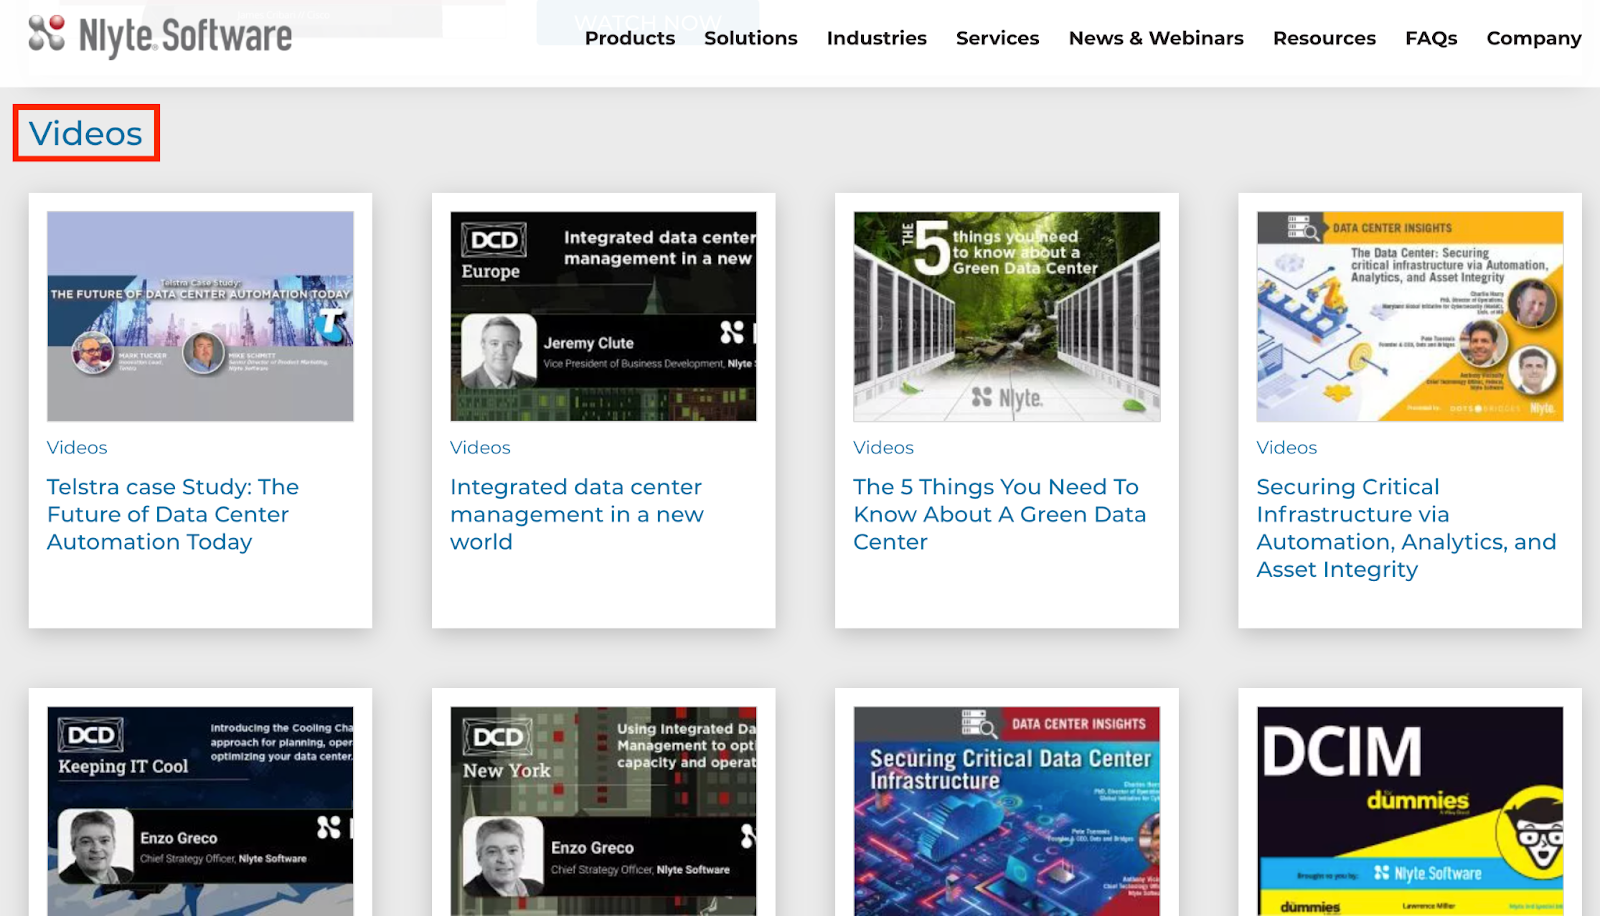This screenshot has height=916, width=1600.
Task: Open the Industries menu
Action: [x=877, y=38]
